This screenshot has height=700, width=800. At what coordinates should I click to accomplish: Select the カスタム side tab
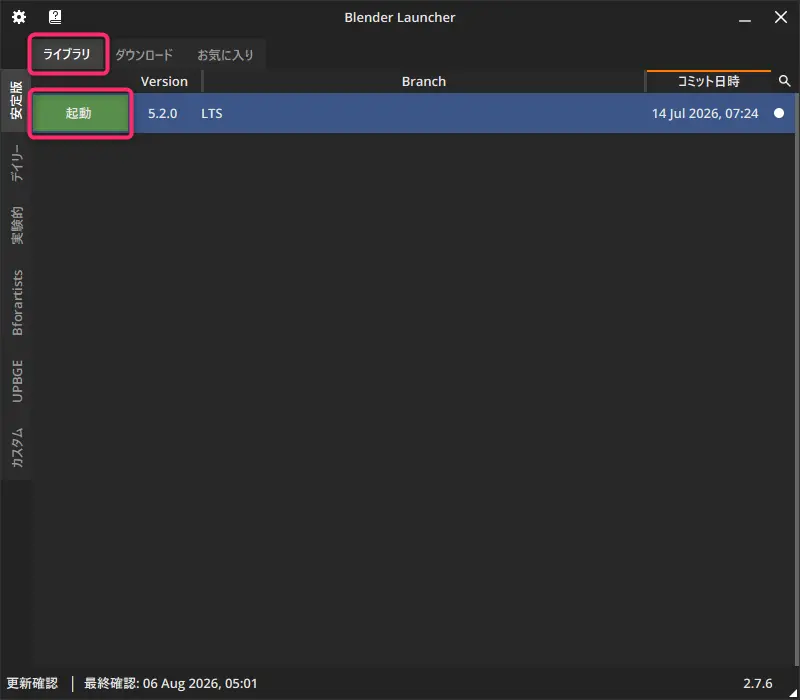(16, 447)
